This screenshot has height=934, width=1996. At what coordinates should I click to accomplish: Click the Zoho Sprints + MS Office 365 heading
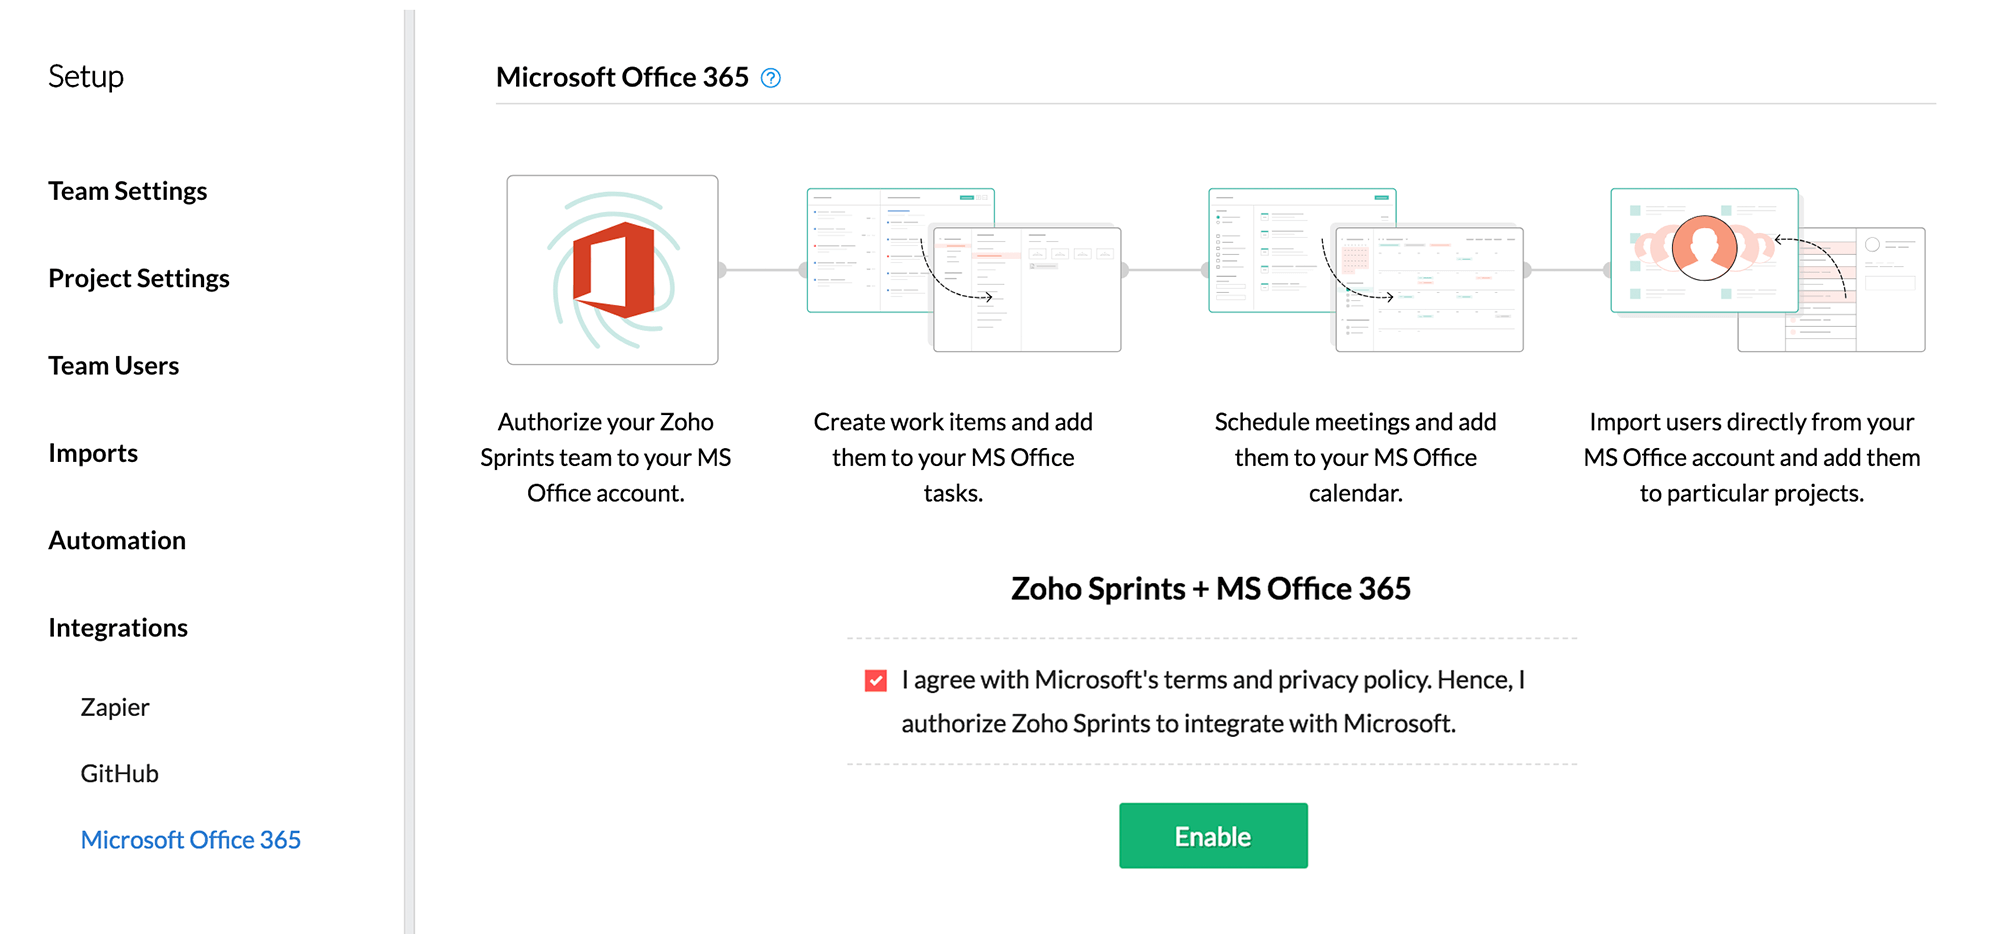pyautogui.click(x=1210, y=589)
